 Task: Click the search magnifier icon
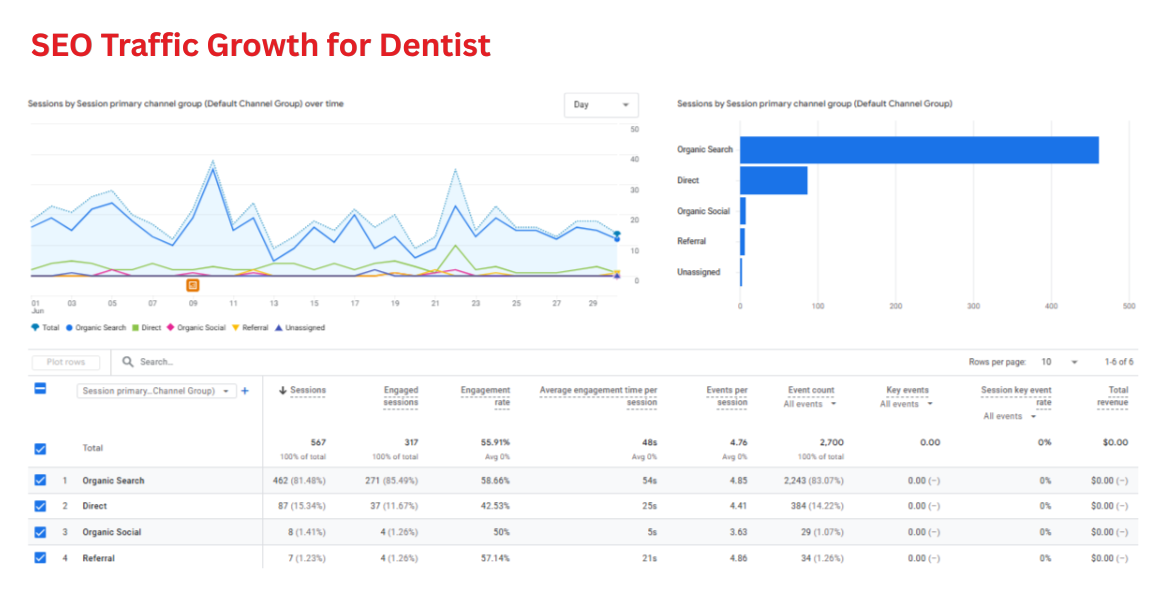(x=128, y=361)
